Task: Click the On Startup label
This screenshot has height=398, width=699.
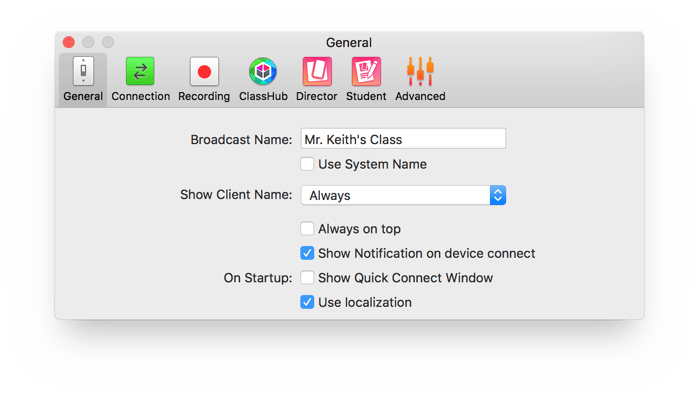Action: click(258, 278)
